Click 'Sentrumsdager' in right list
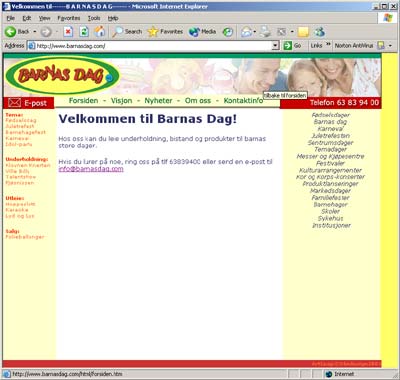 pos(330,143)
